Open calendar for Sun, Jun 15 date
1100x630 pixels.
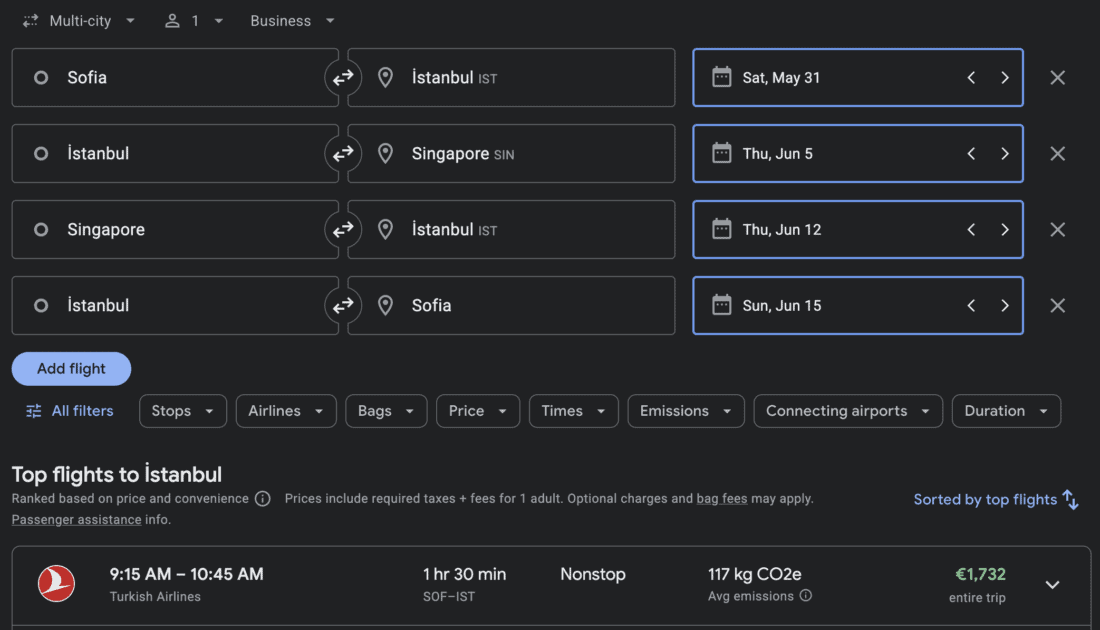pyautogui.click(x=780, y=306)
